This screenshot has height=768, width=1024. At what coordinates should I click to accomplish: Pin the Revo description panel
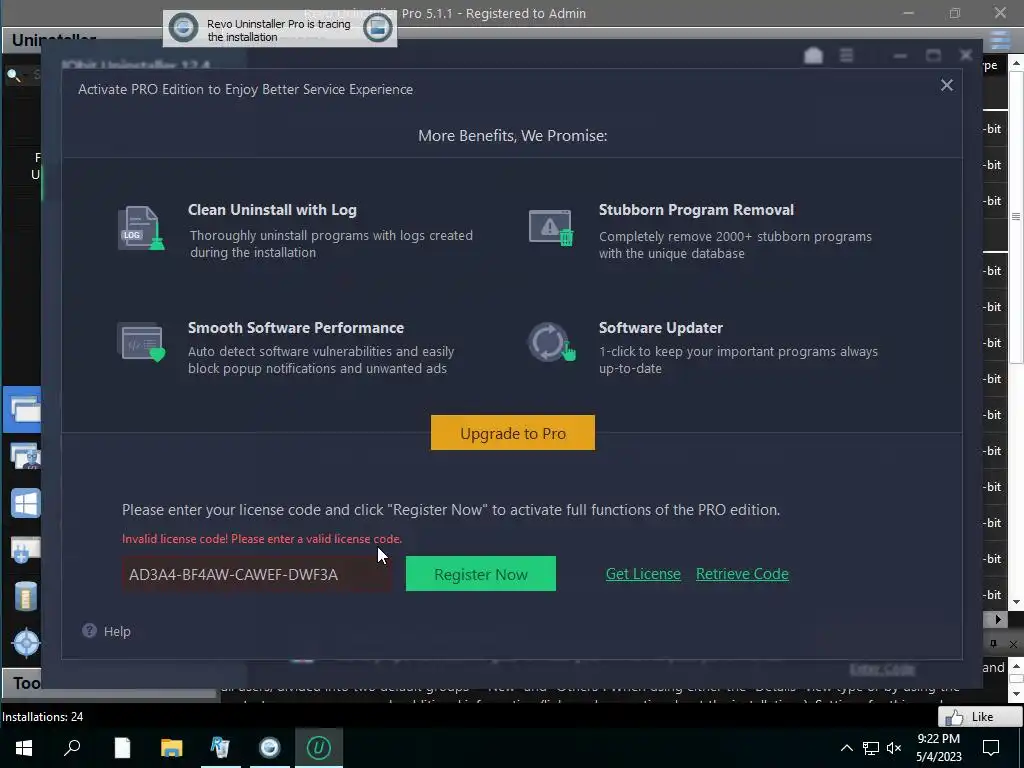(993, 644)
